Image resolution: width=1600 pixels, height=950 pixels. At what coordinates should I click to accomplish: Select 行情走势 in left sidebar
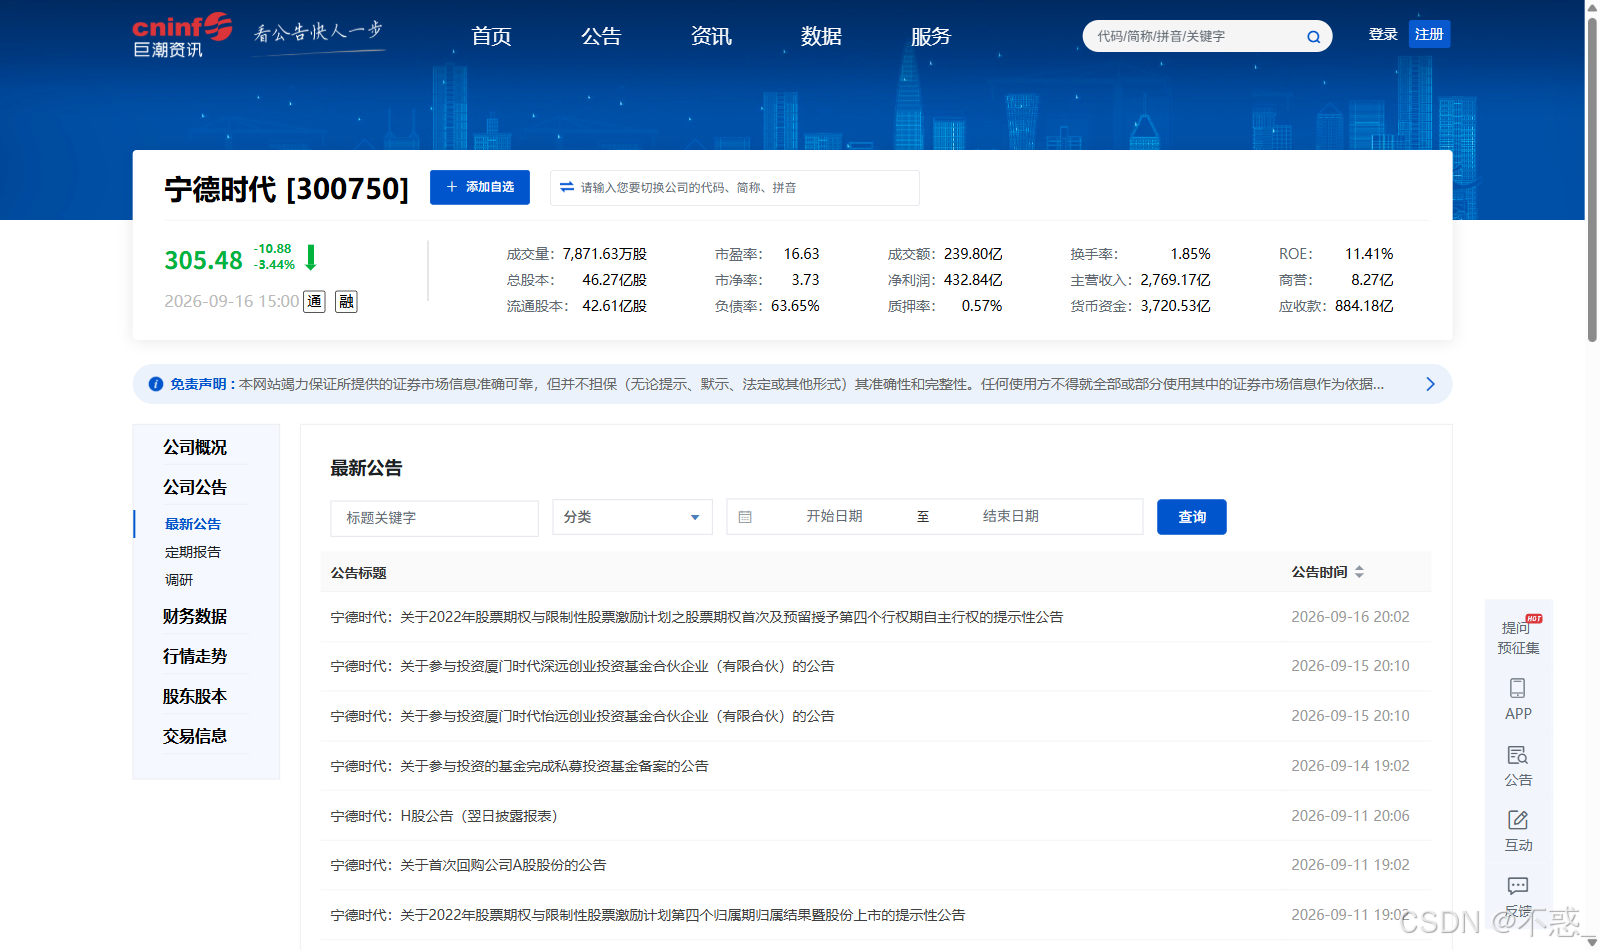coord(195,656)
